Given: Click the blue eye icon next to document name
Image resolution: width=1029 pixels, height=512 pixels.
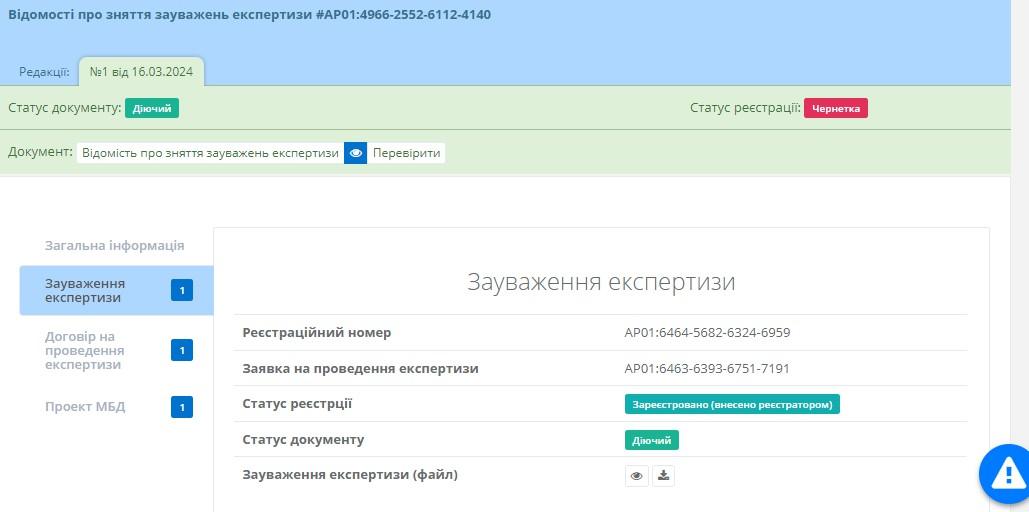Looking at the screenshot, I should click(355, 153).
